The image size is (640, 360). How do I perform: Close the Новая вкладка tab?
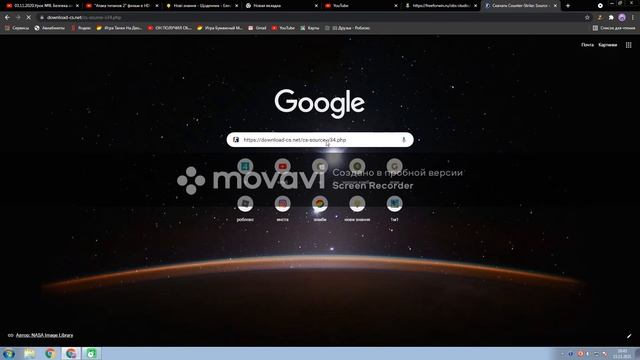tap(316, 6)
